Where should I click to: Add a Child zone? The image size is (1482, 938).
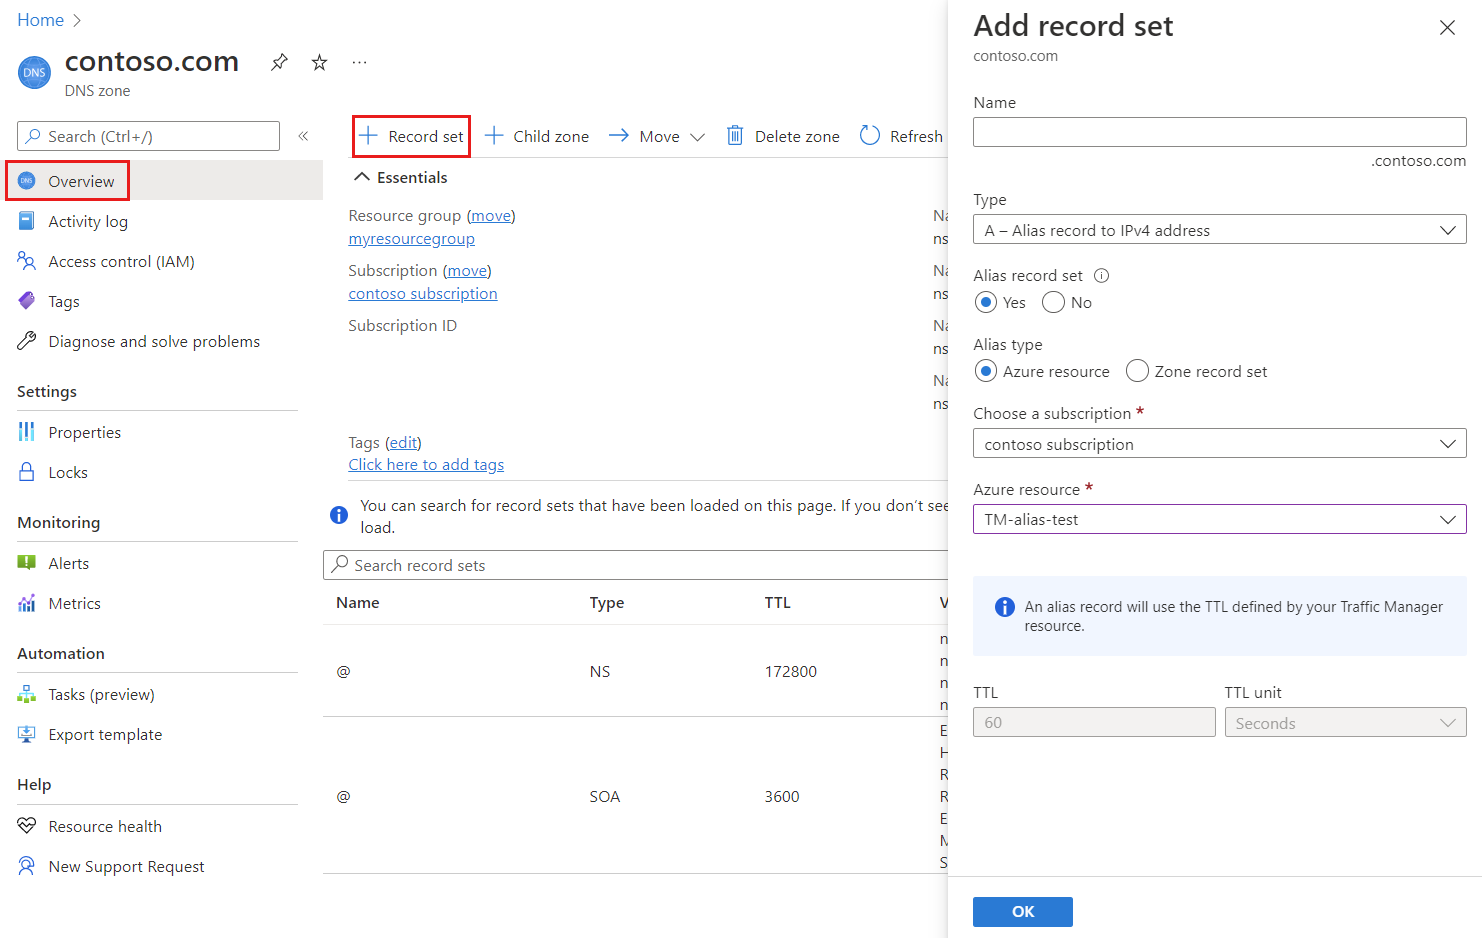pos(537,136)
